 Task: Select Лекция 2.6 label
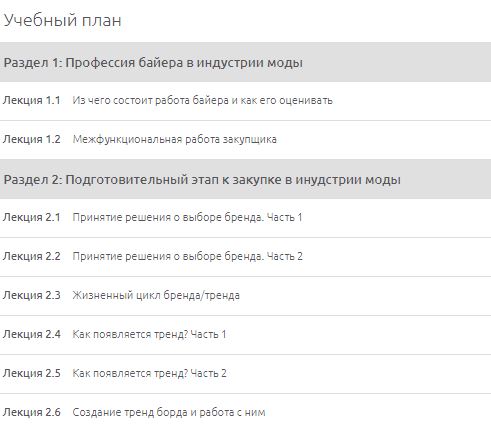(x=32, y=412)
